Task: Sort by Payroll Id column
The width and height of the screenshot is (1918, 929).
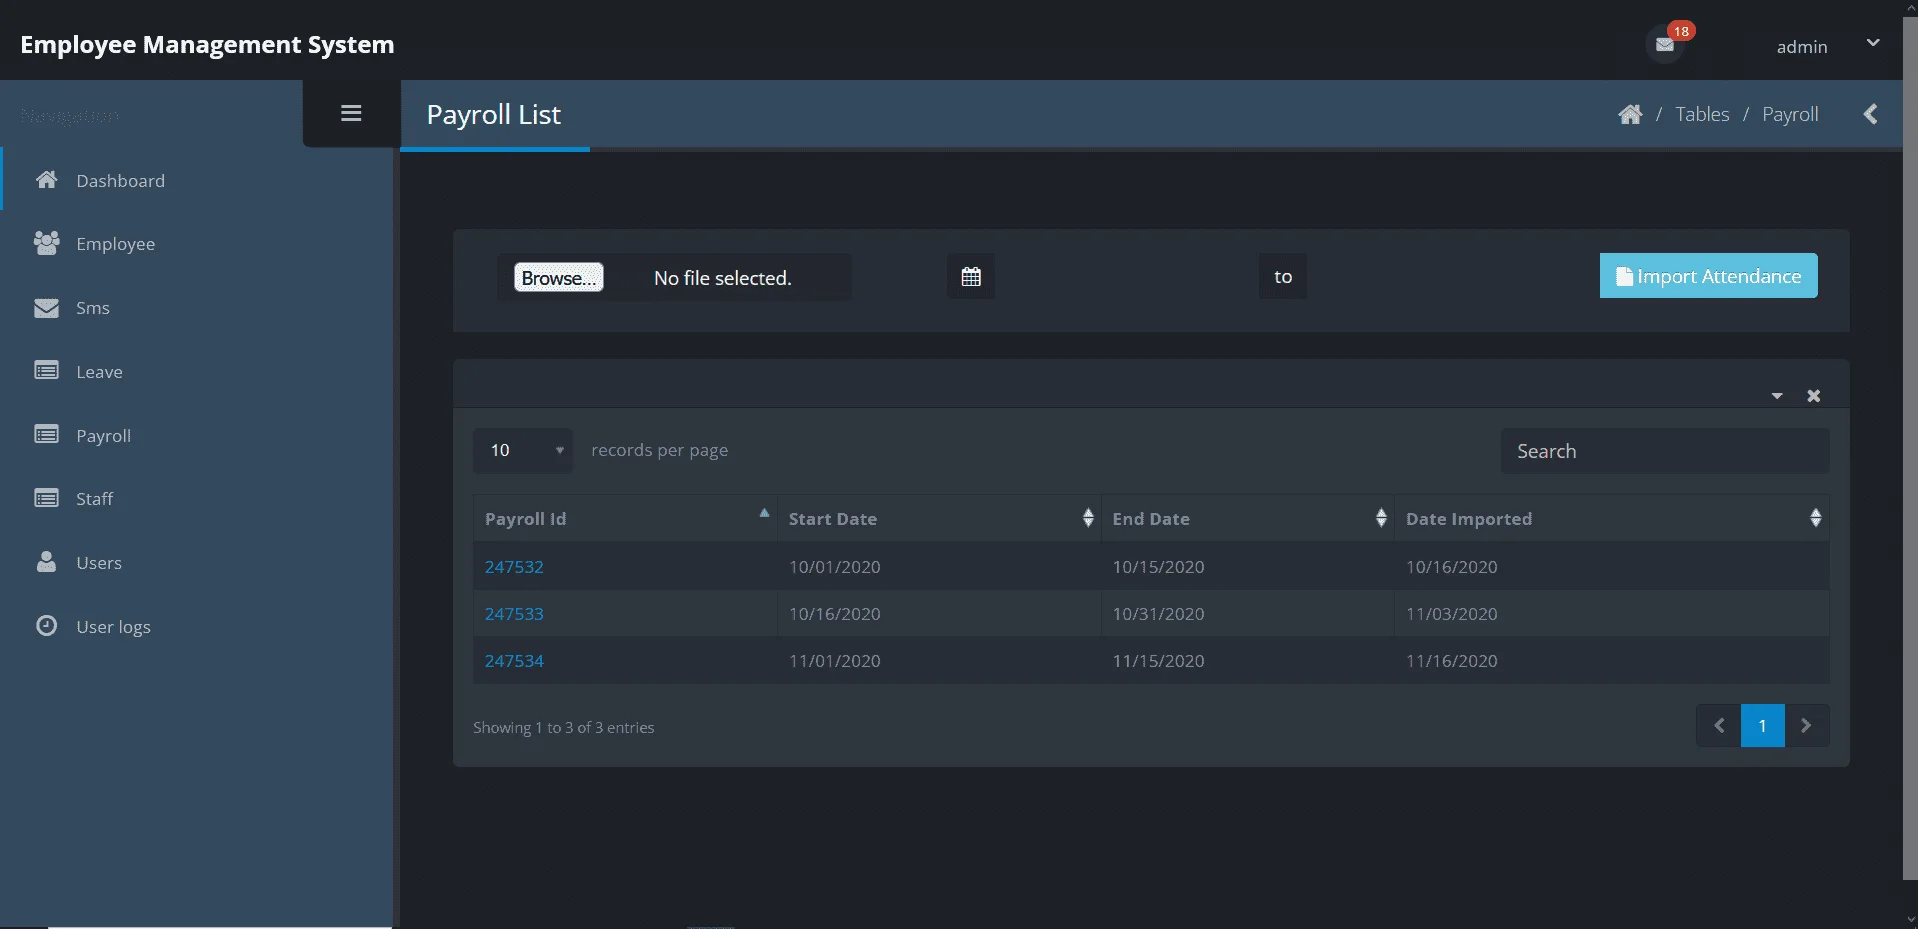Action: [x=625, y=518]
